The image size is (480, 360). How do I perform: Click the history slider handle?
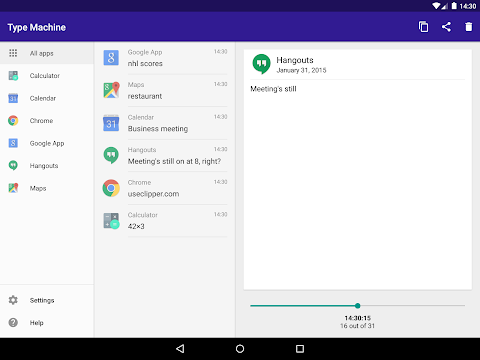click(358, 305)
